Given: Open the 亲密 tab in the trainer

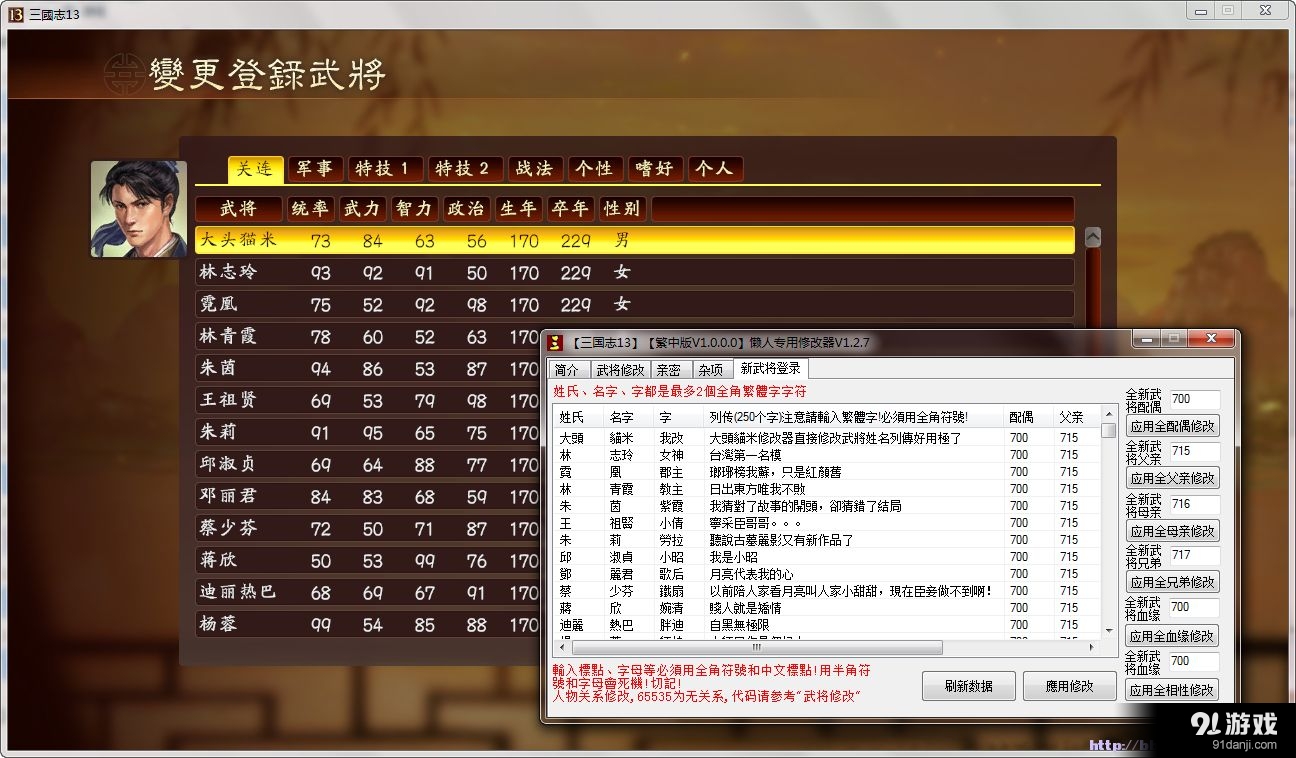Looking at the screenshot, I should coord(669,370).
